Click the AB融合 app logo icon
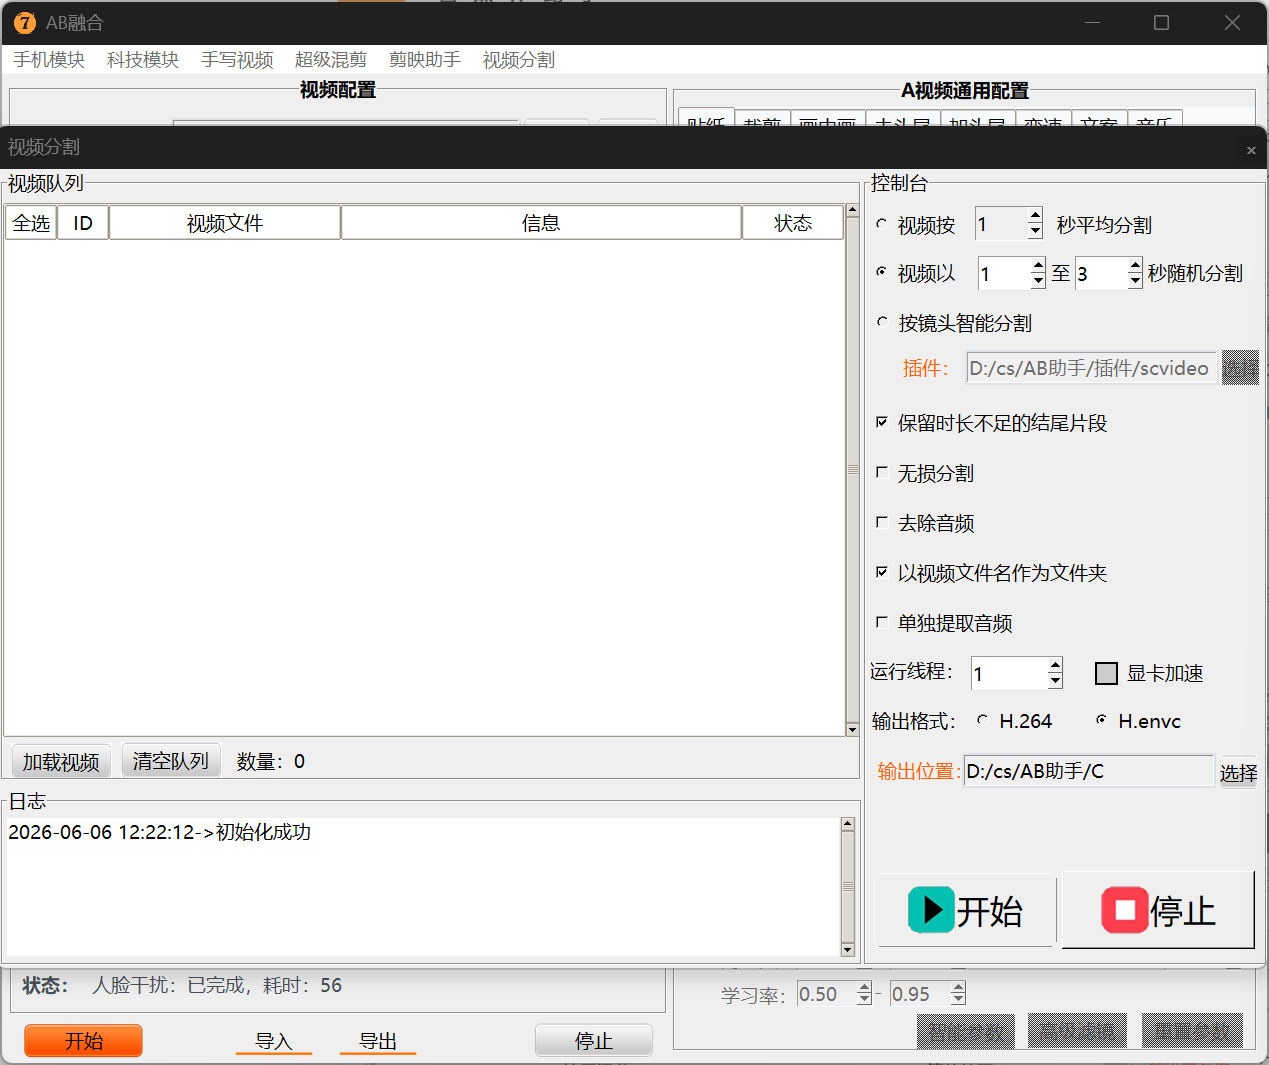 (25, 22)
